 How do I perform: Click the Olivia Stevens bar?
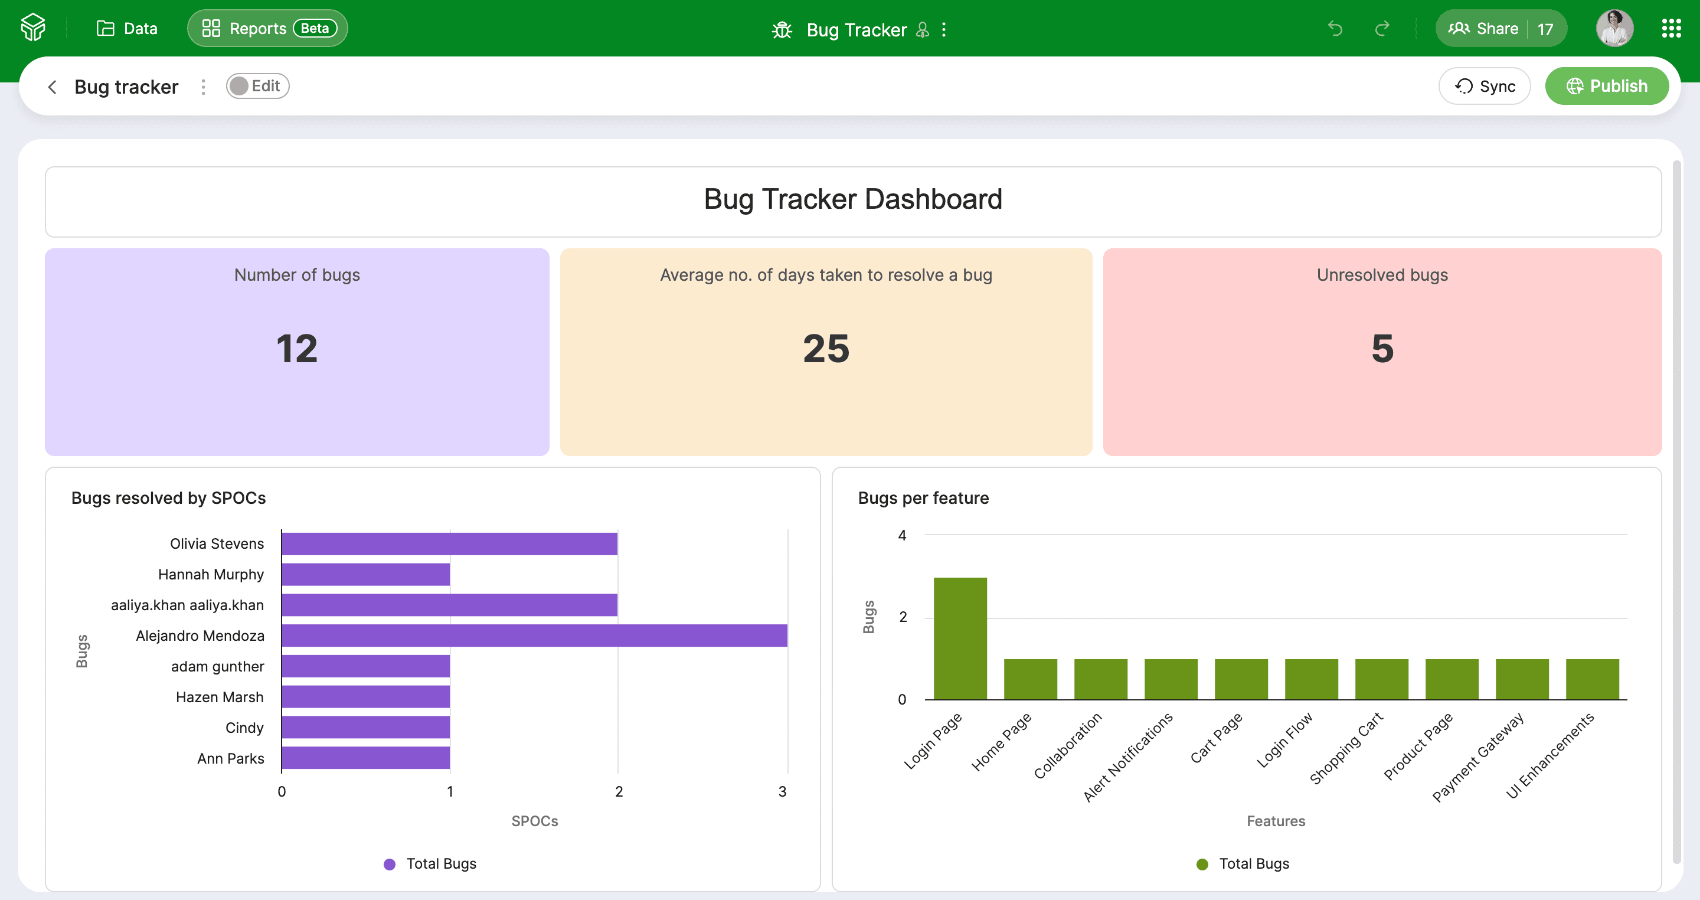tap(450, 544)
